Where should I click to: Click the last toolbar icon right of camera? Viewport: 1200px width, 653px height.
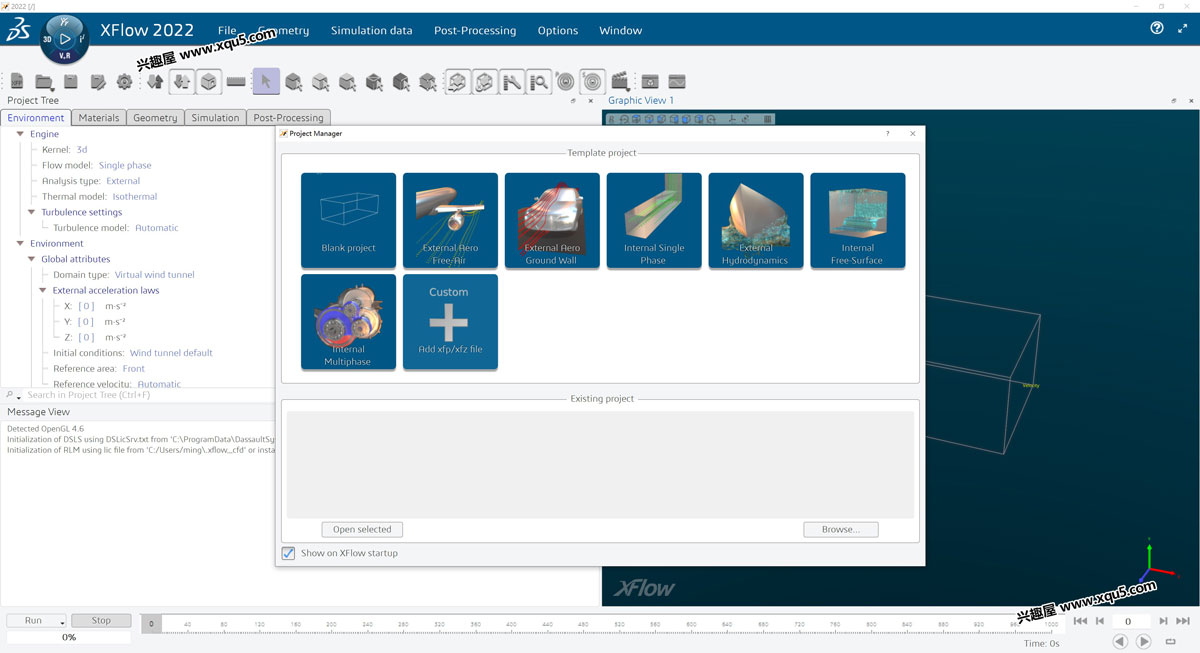coord(677,82)
